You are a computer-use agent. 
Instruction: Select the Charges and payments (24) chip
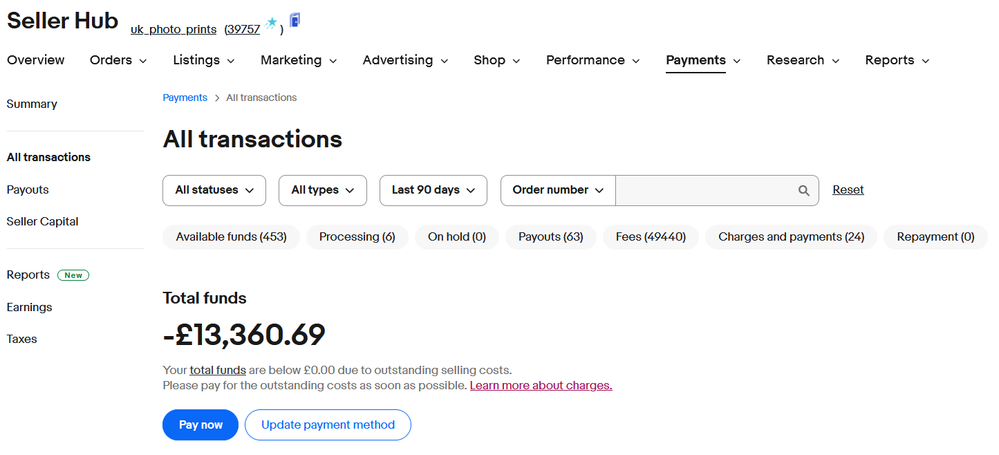791,237
